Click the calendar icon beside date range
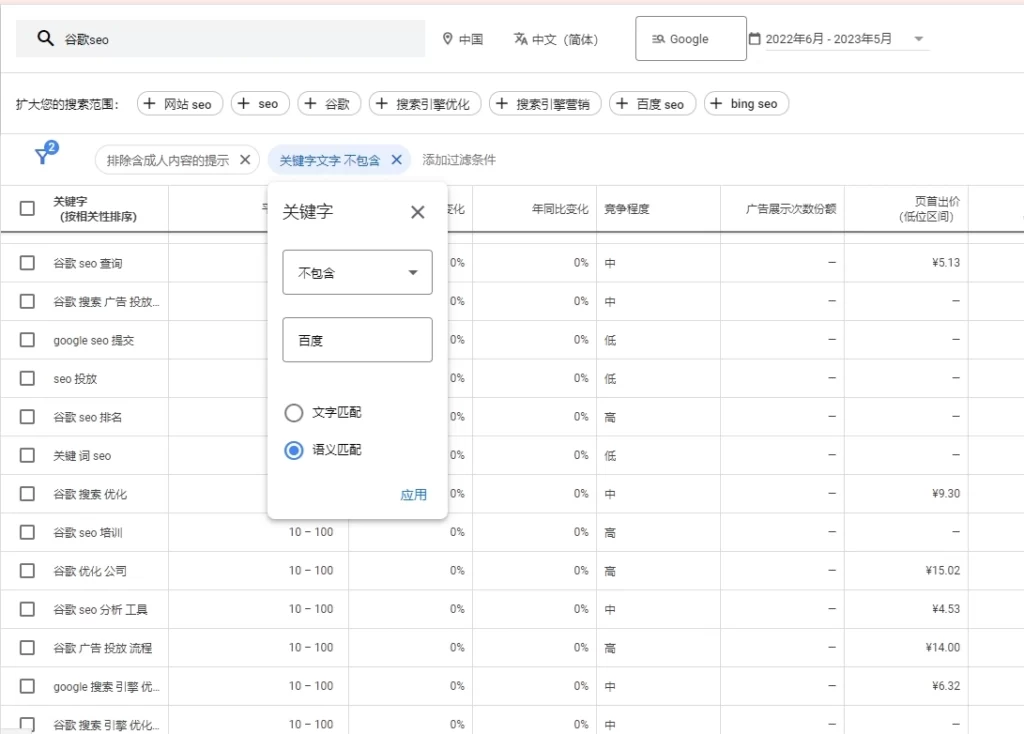Viewport: 1024px width, 734px height. (x=754, y=39)
